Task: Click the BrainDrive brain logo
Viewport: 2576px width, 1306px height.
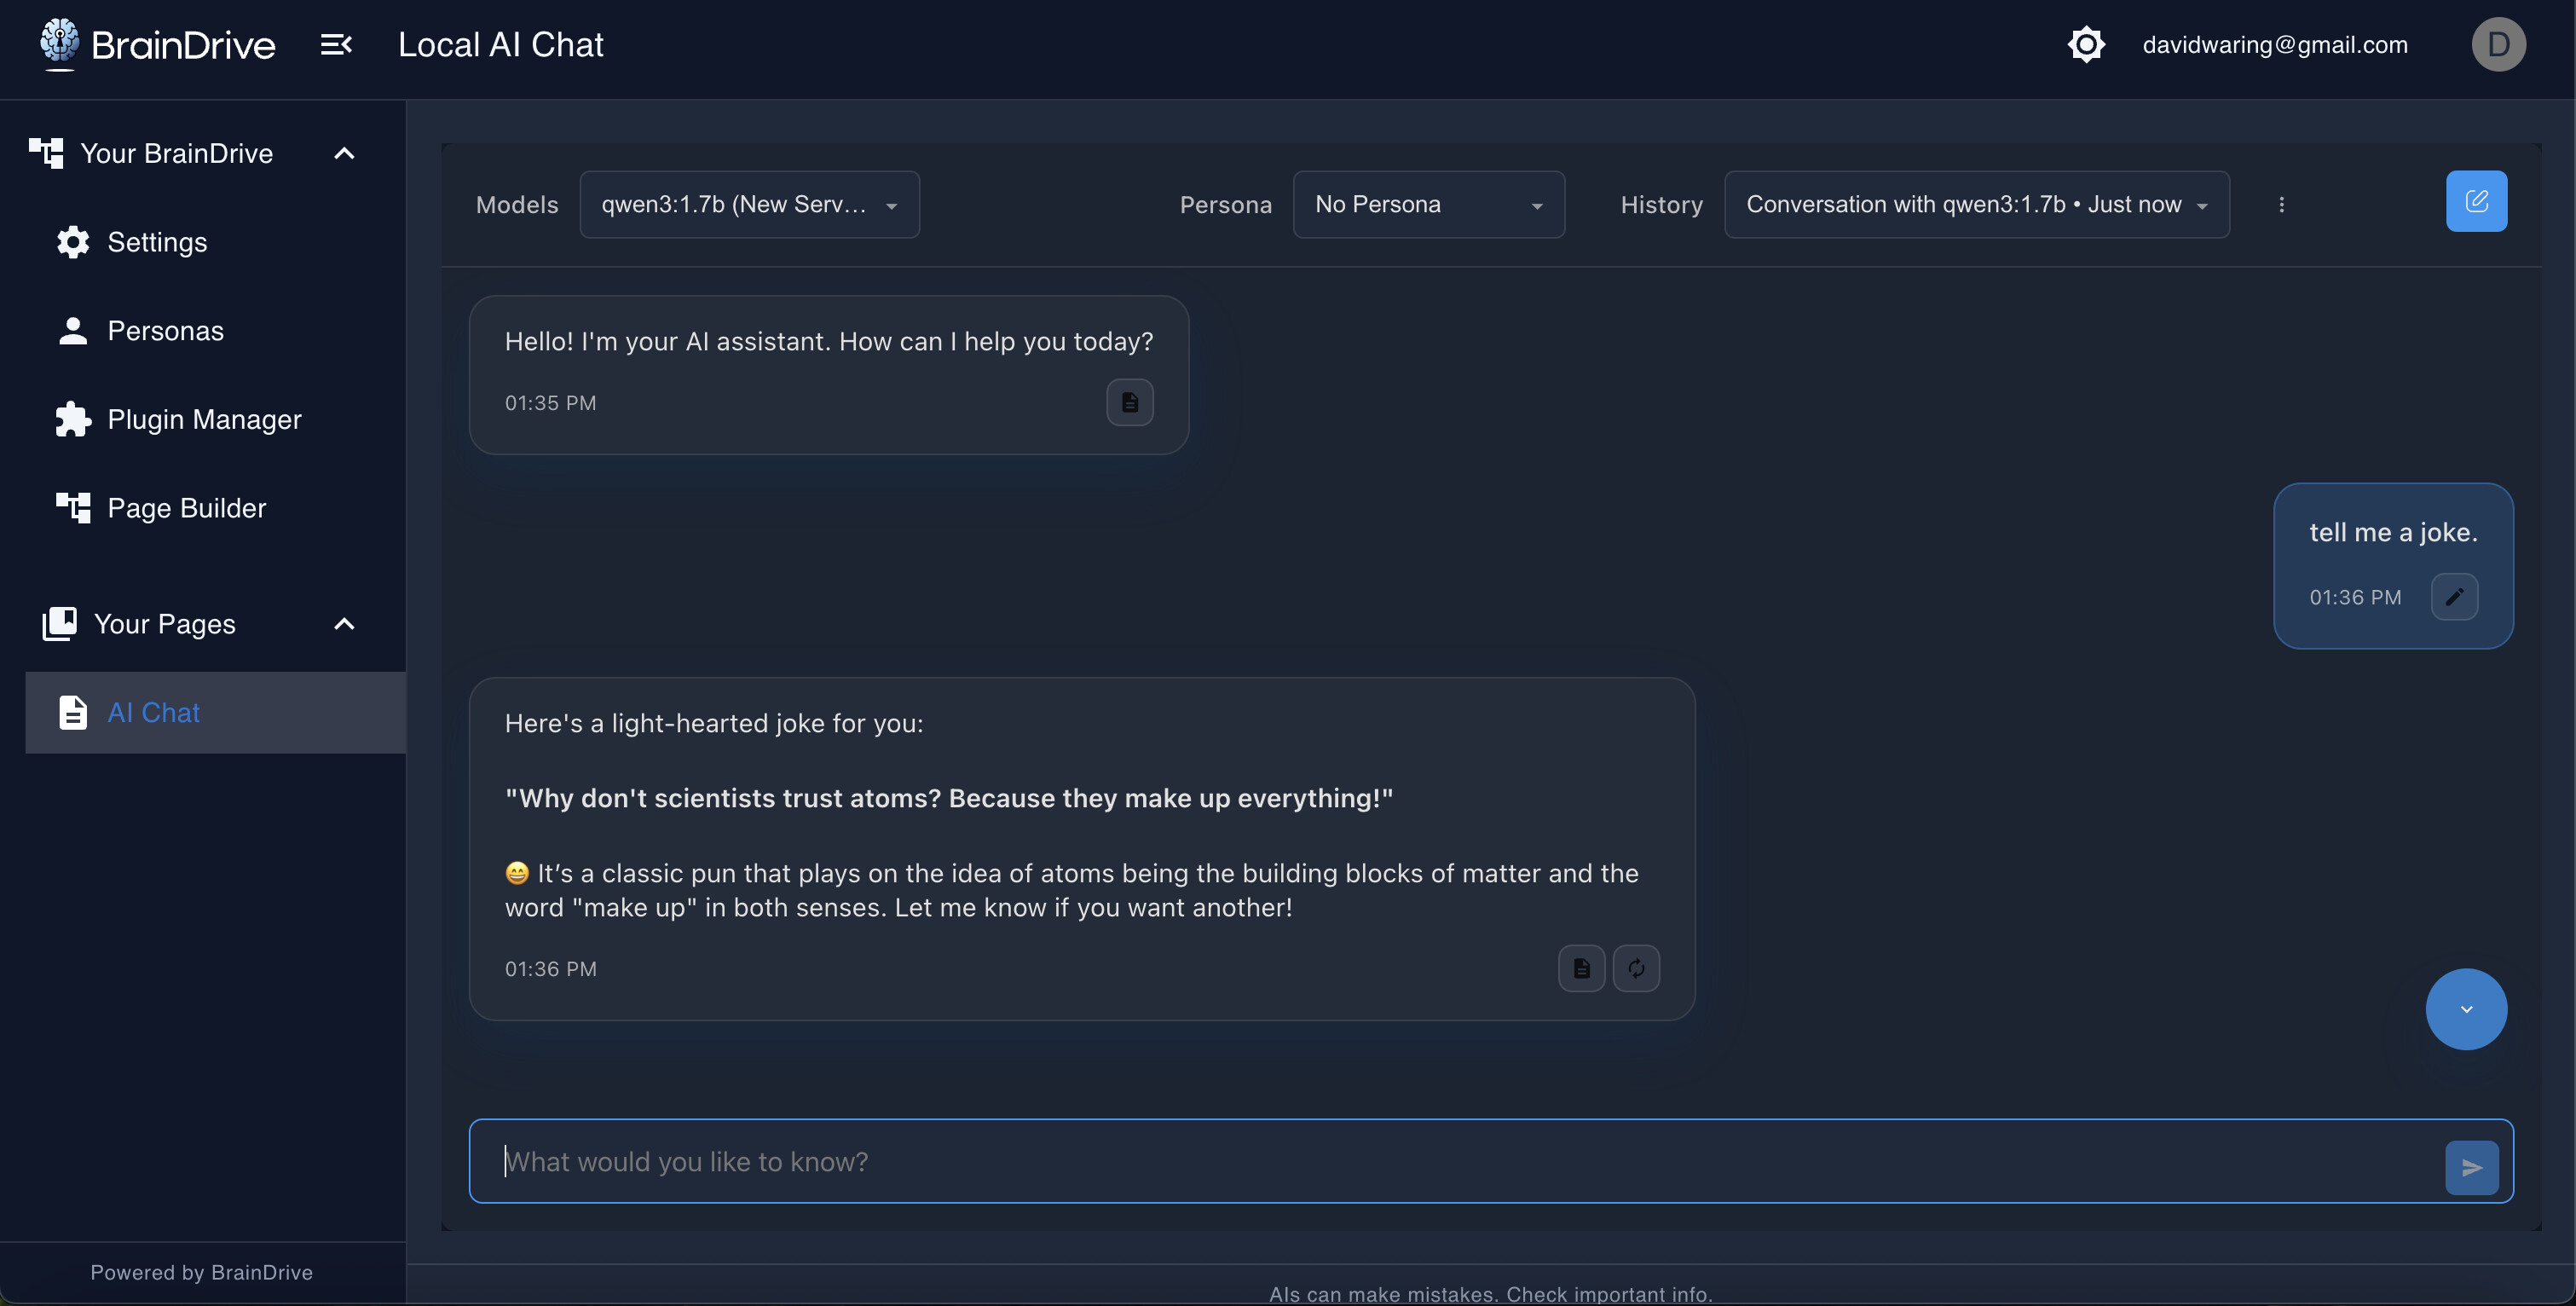Action: tap(60, 43)
